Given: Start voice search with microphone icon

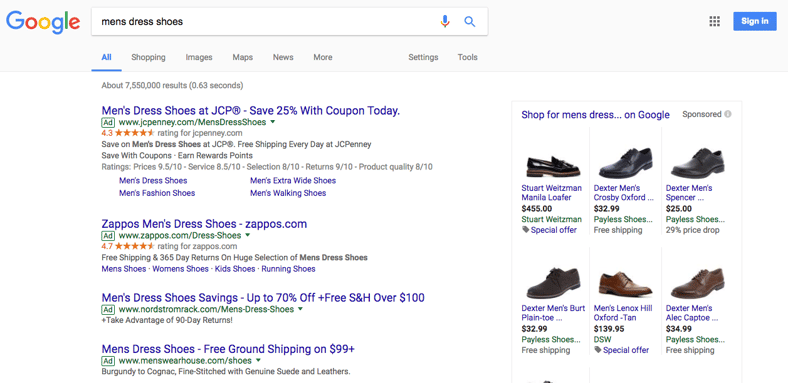Looking at the screenshot, I should pyautogui.click(x=445, y=21).
